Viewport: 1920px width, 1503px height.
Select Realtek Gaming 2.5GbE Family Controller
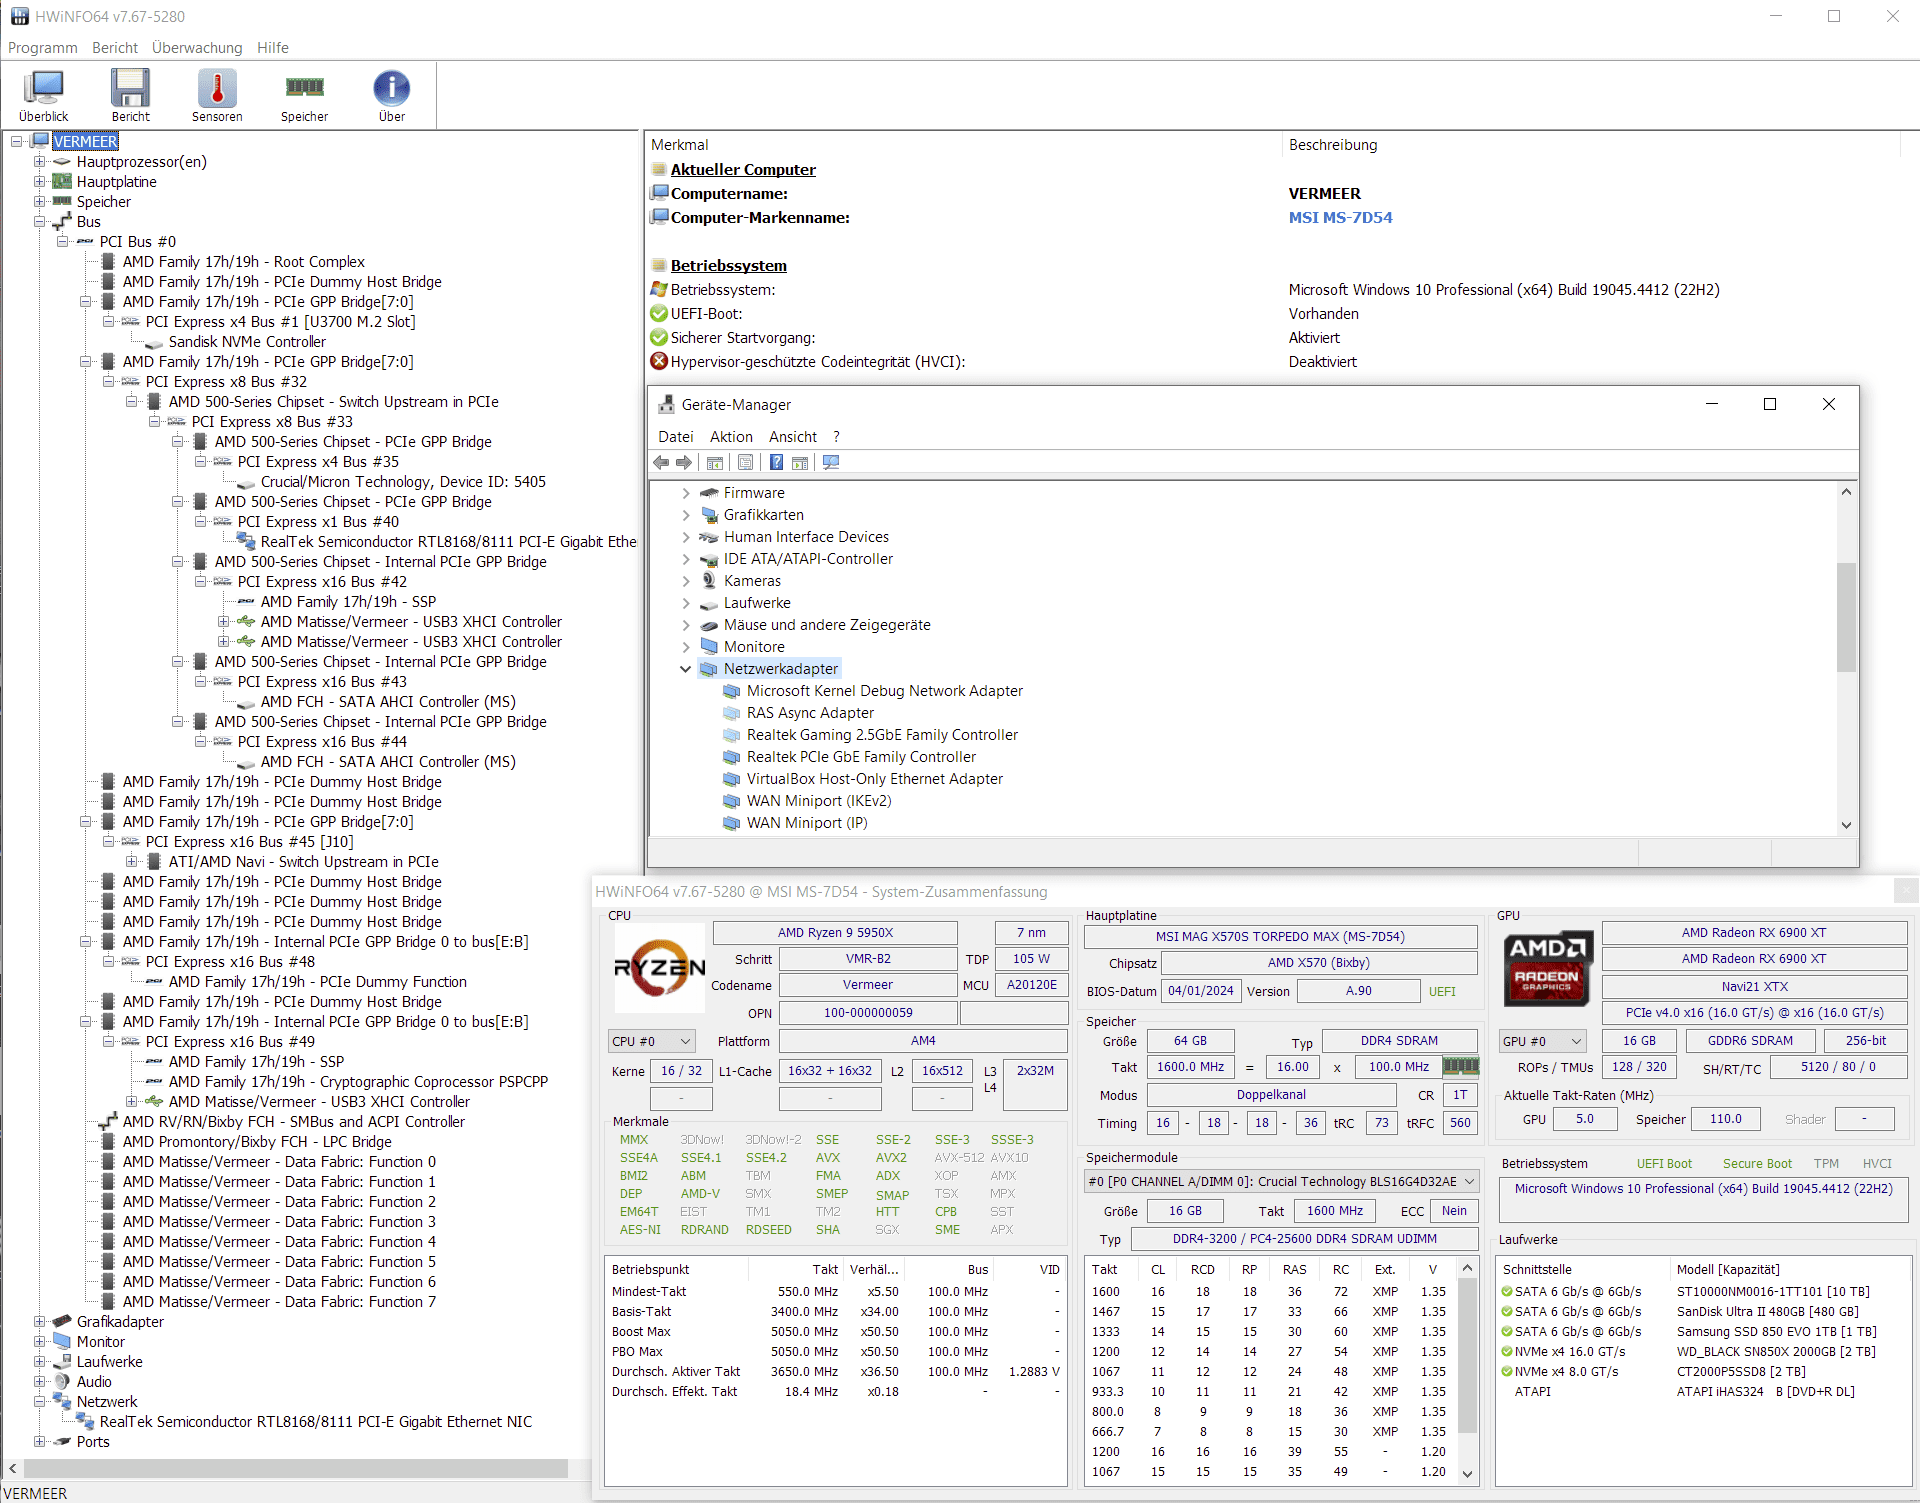(x=882, y=735)
